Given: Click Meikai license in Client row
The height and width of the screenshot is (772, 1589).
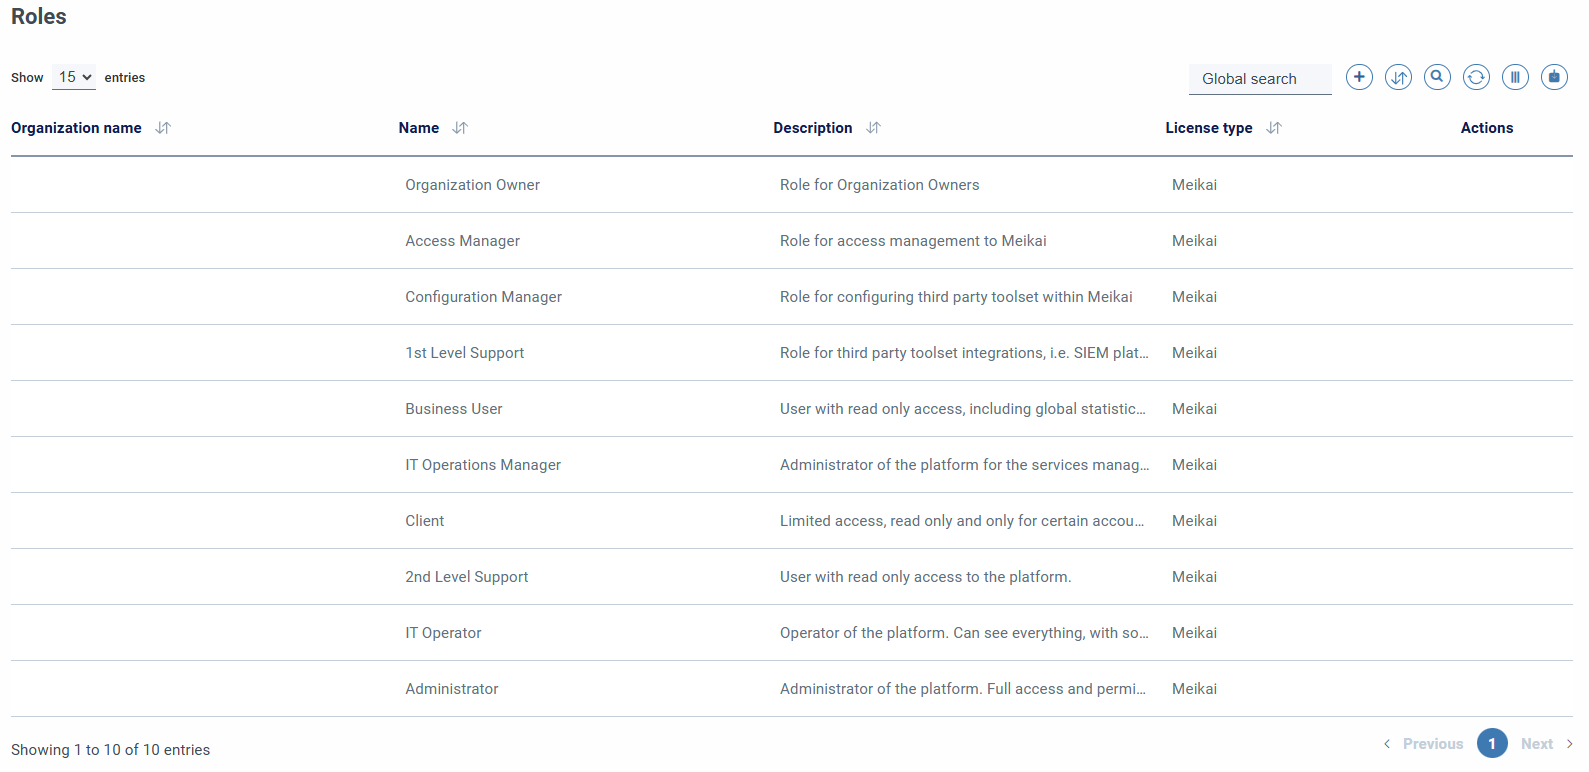Looking at the screenshot, I should coord(1194,521).
